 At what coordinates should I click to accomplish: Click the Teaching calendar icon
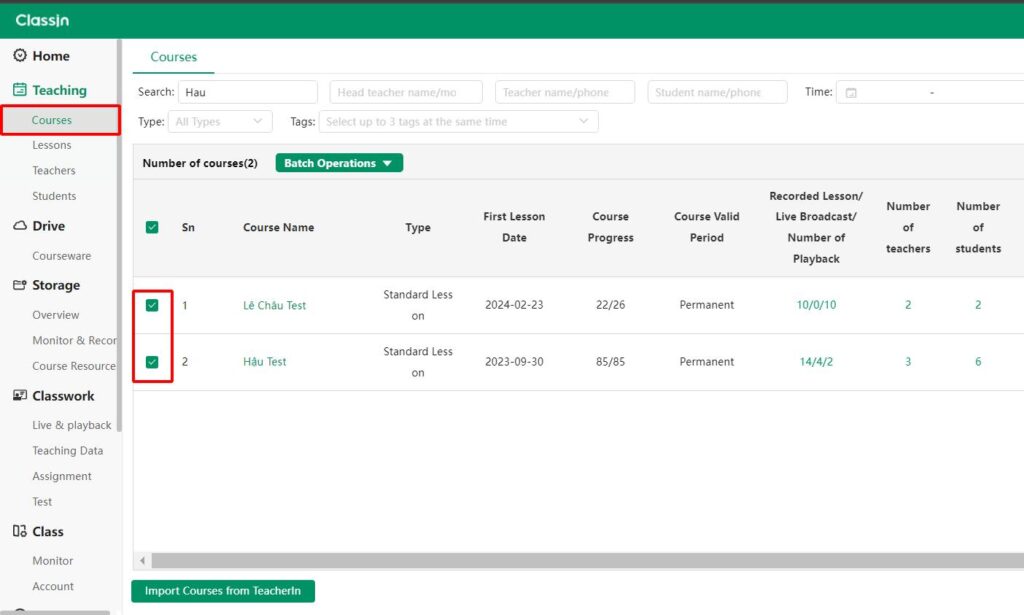coord(20,90)
